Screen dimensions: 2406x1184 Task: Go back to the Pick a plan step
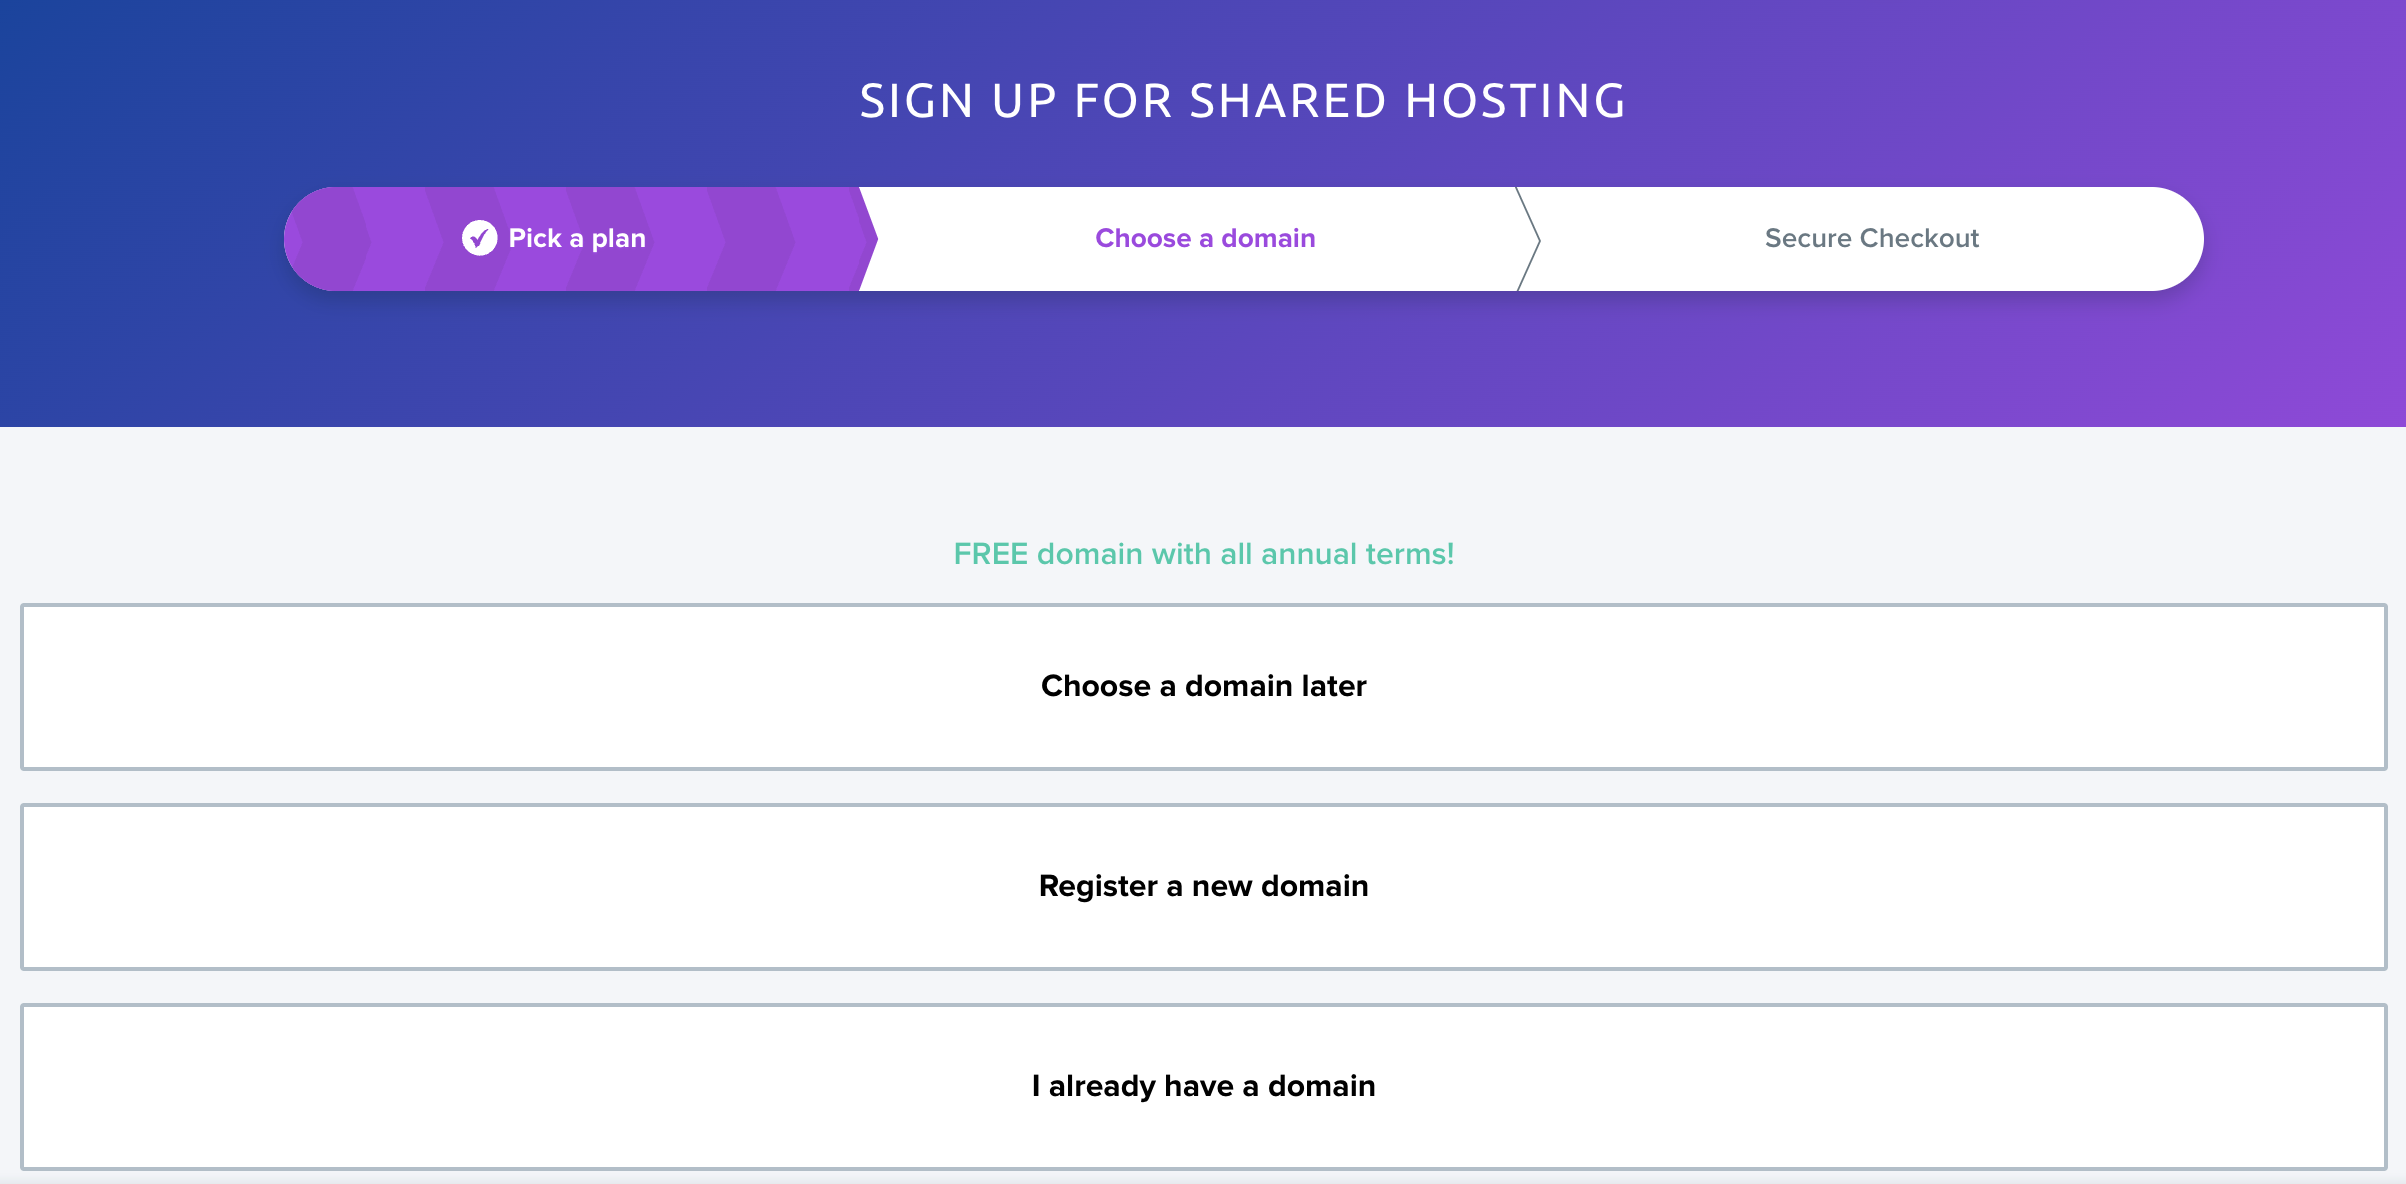(577, 238)
